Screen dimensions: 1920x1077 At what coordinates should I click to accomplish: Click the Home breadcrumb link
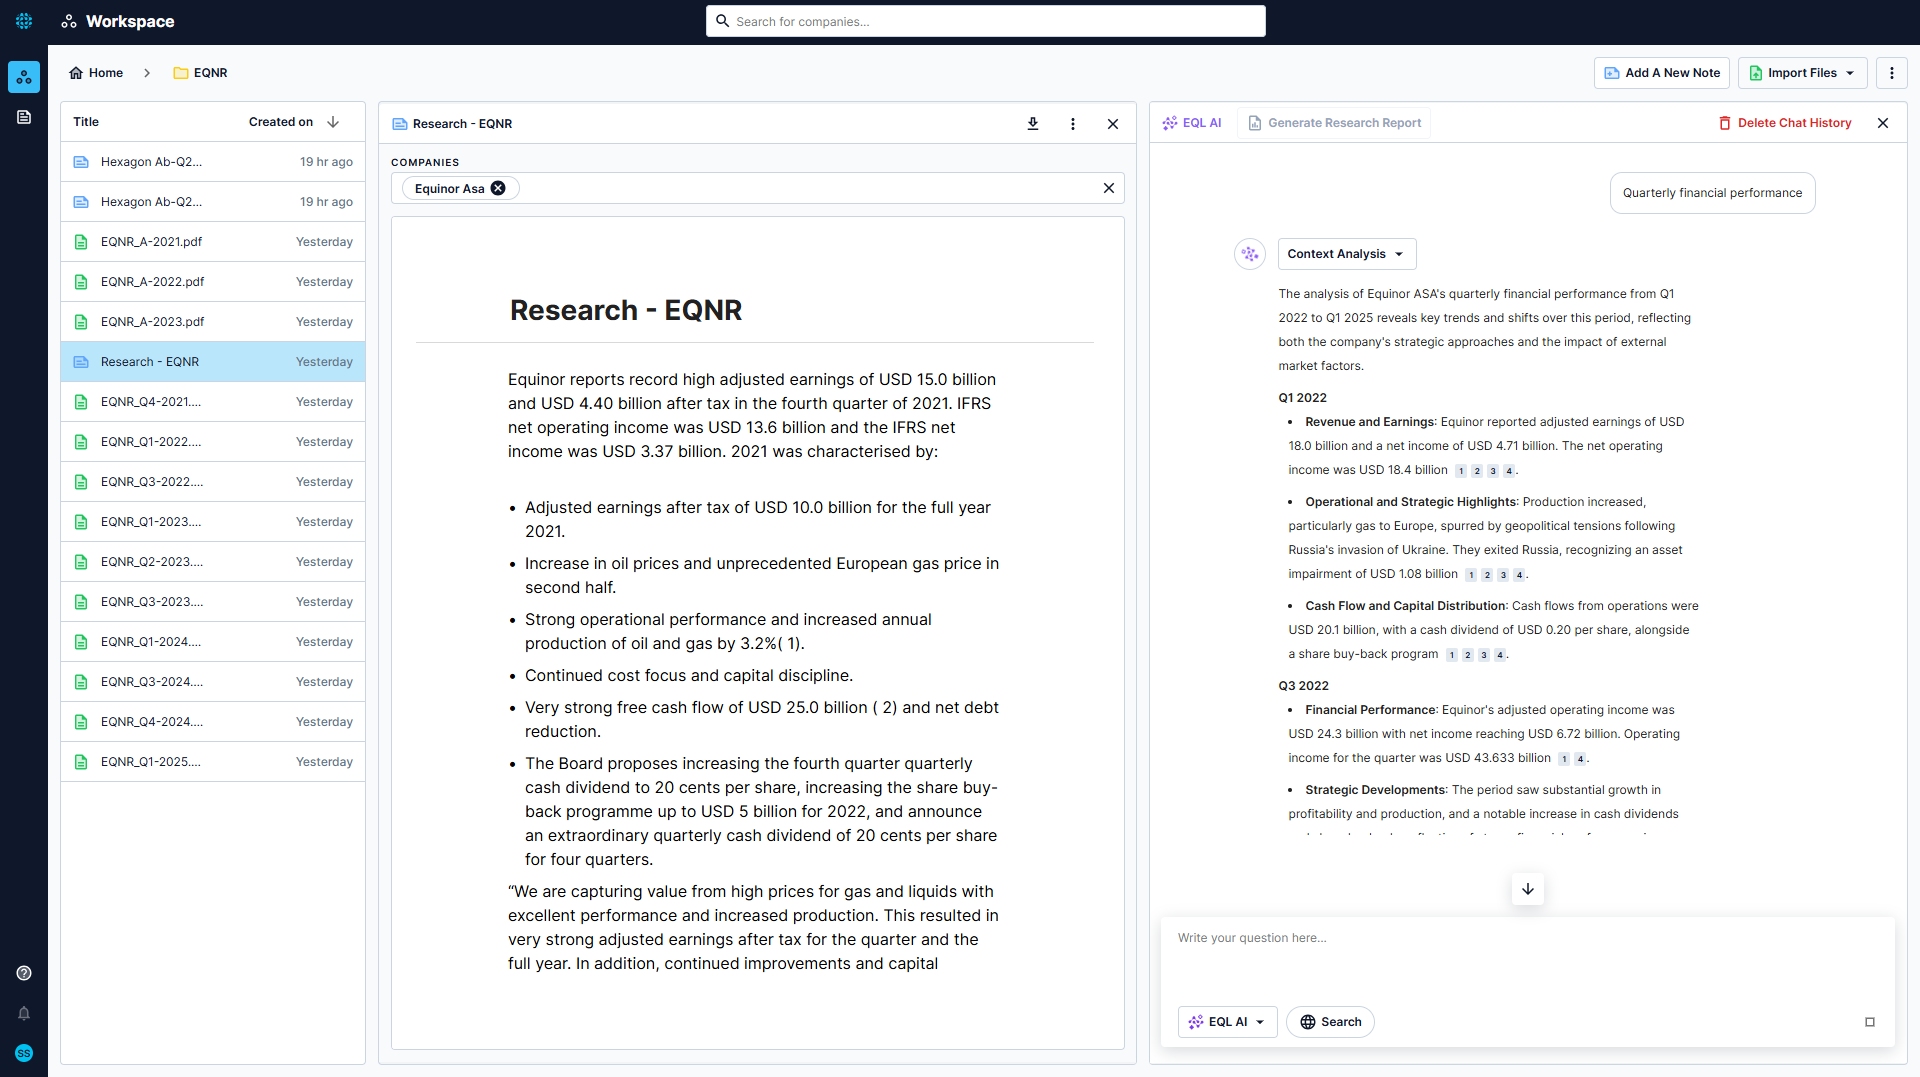[96, 73]
